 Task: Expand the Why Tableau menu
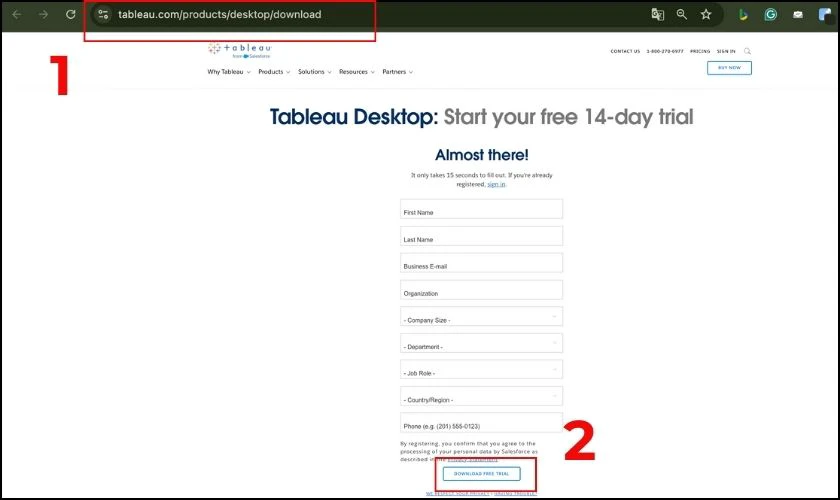[229, 72]
